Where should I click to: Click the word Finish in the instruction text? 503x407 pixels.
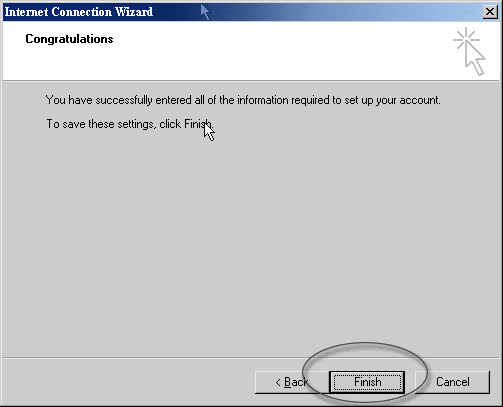[x=198, y=124]
